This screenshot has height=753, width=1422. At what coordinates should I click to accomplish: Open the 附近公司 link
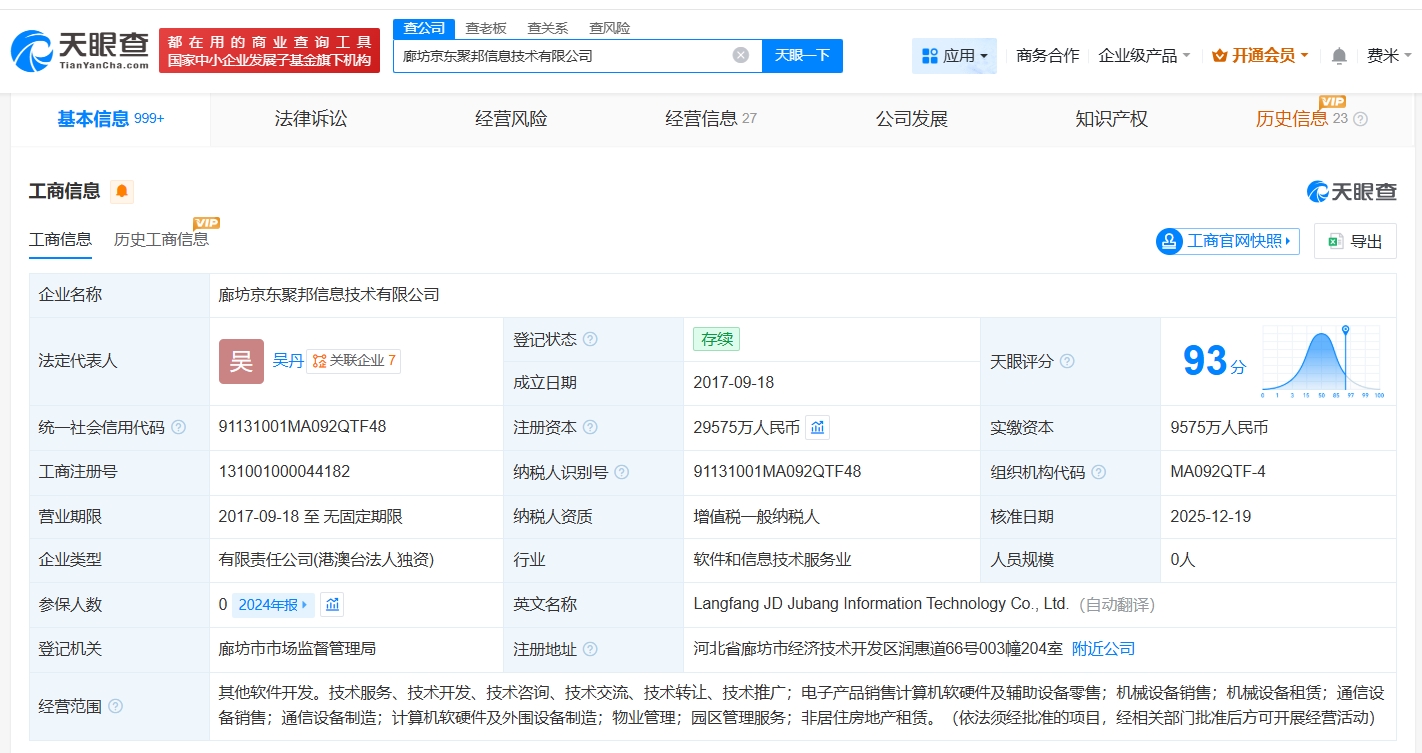[1103, 649]
